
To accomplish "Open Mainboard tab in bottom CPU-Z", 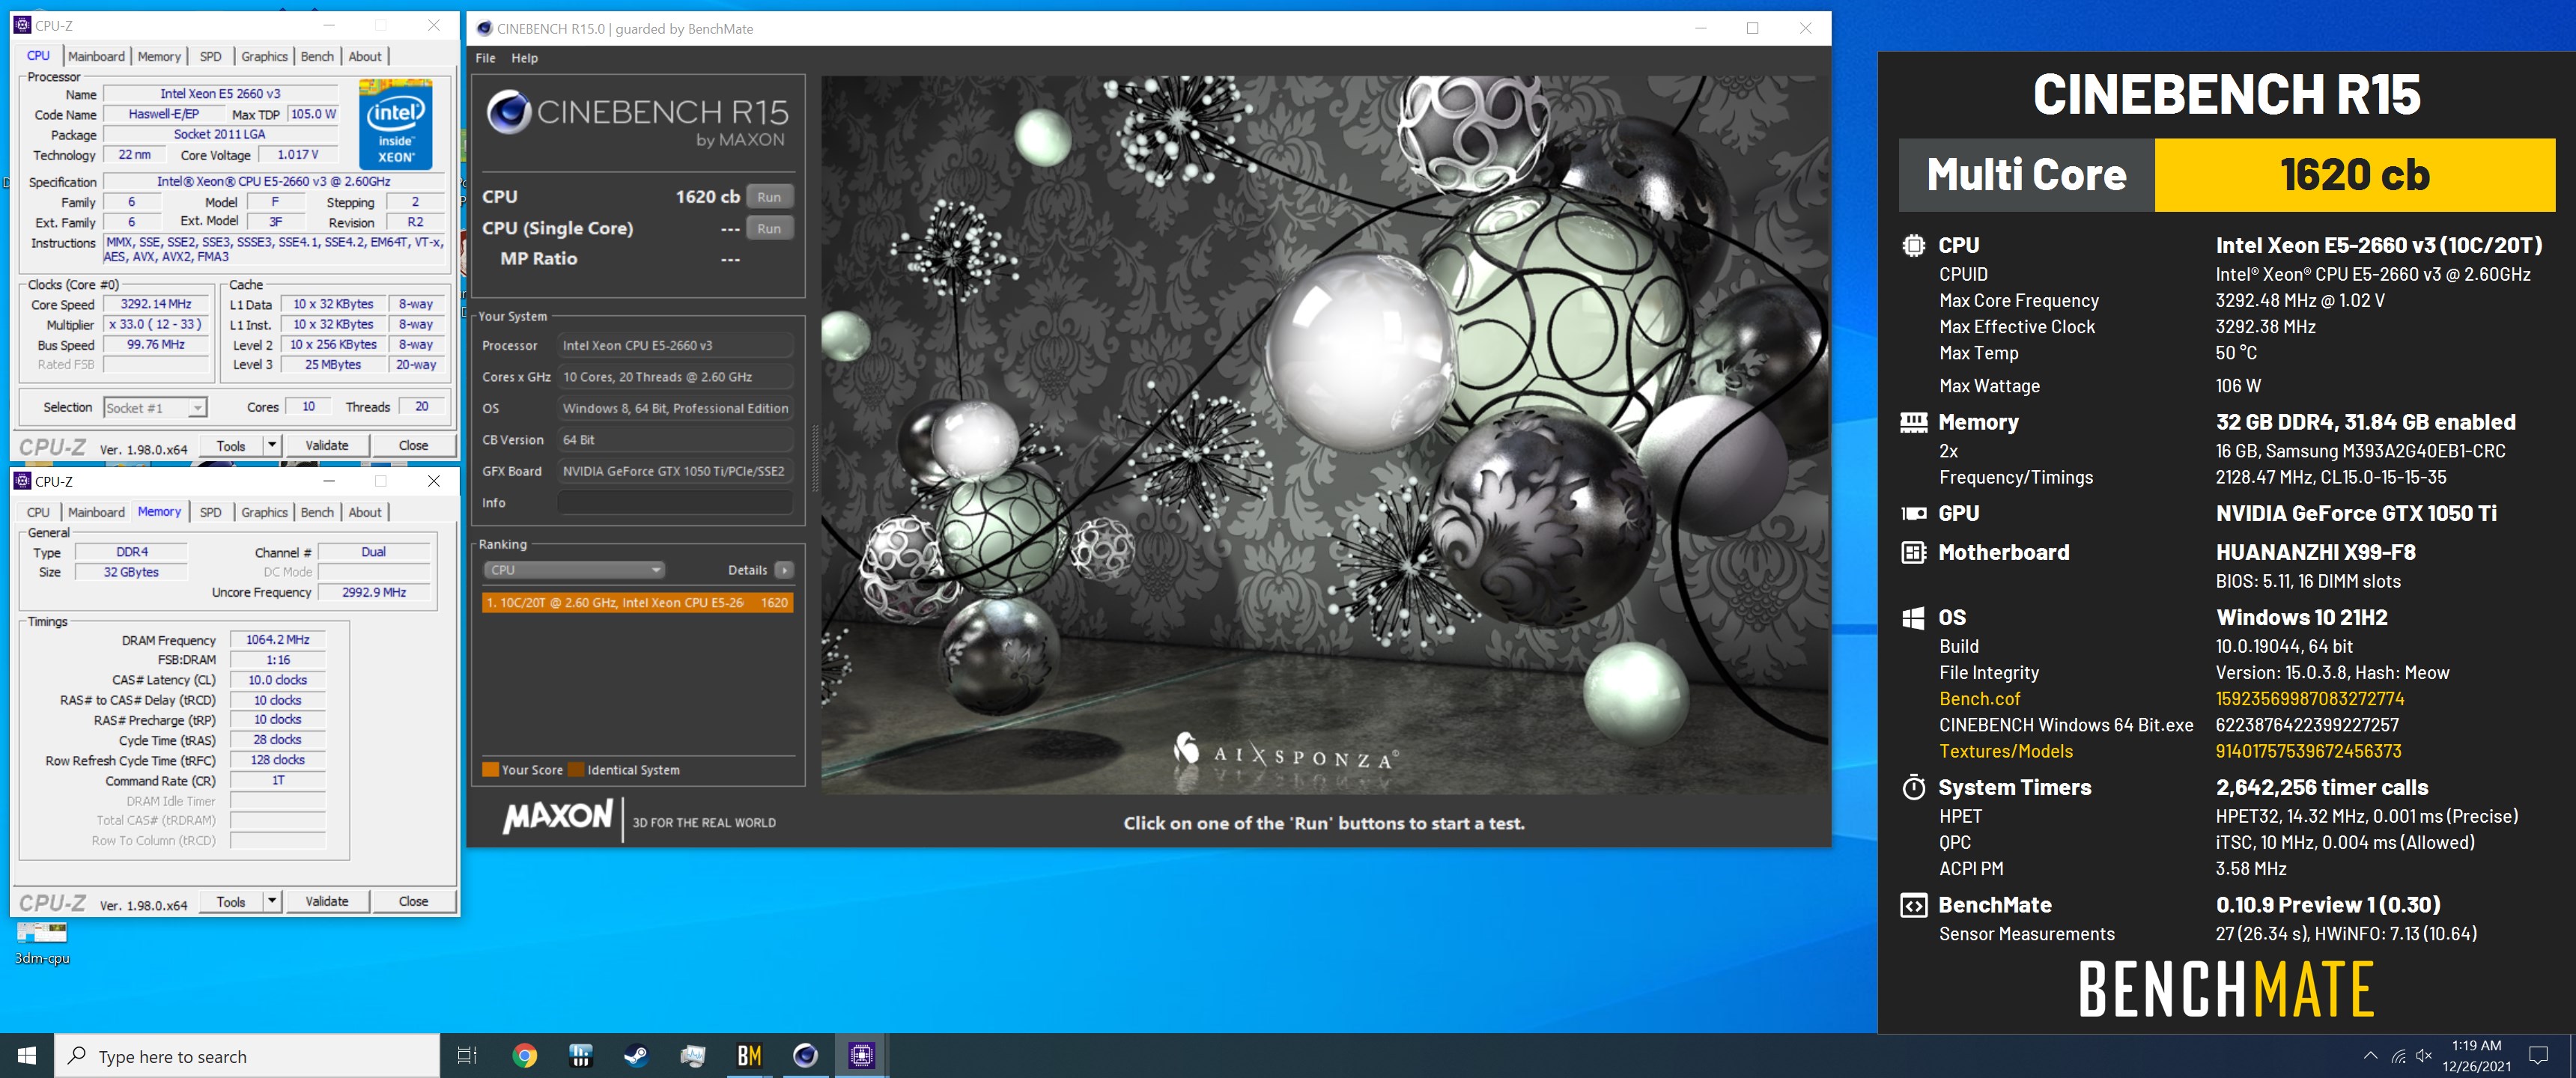I will coord(96,512).
